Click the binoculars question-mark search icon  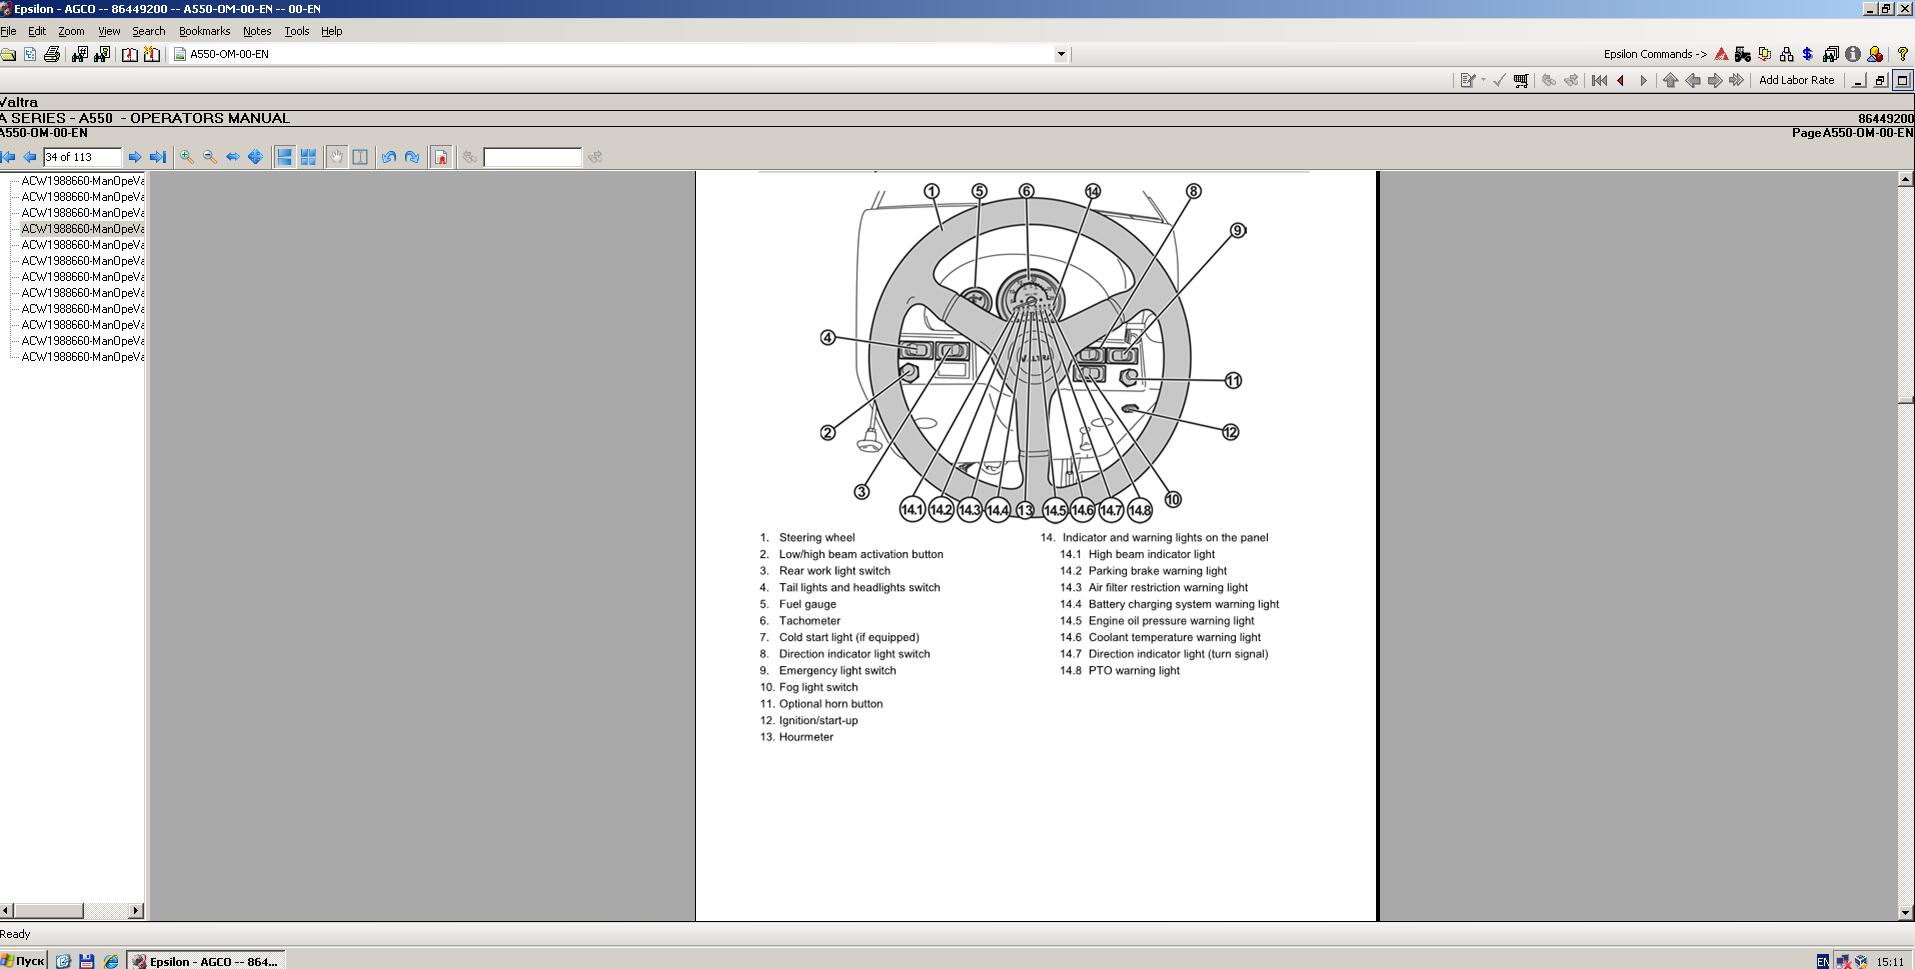(x=102, y=54)
